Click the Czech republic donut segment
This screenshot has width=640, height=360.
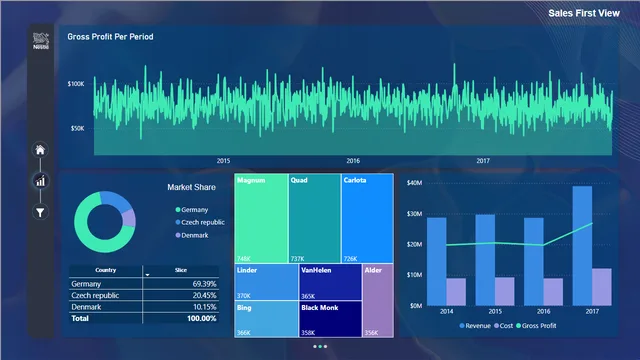pyautogui.click(x=116, y=200)
